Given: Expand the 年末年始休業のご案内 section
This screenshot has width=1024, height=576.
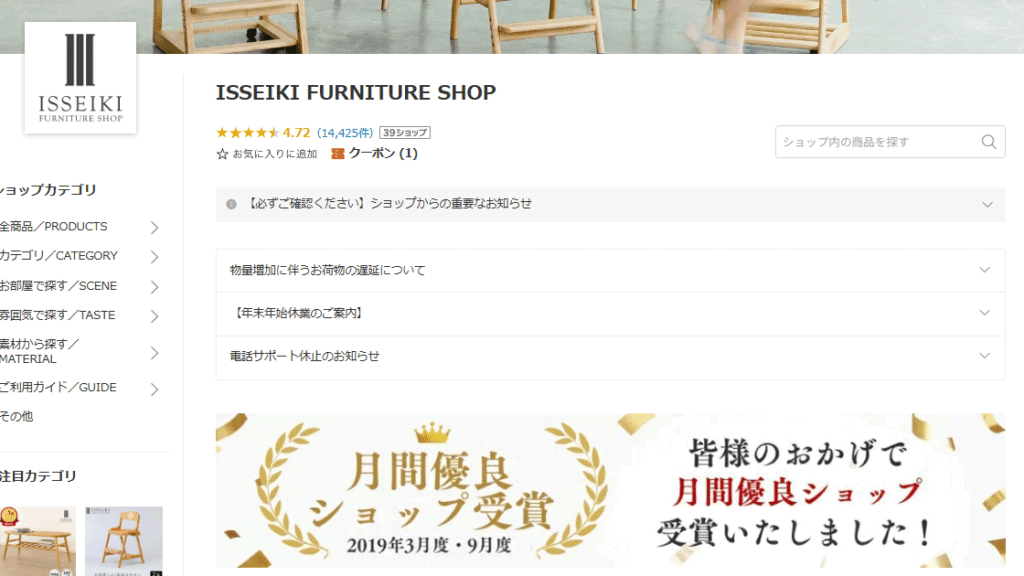Looking at the screenshot, I should (x=611, y=313).
